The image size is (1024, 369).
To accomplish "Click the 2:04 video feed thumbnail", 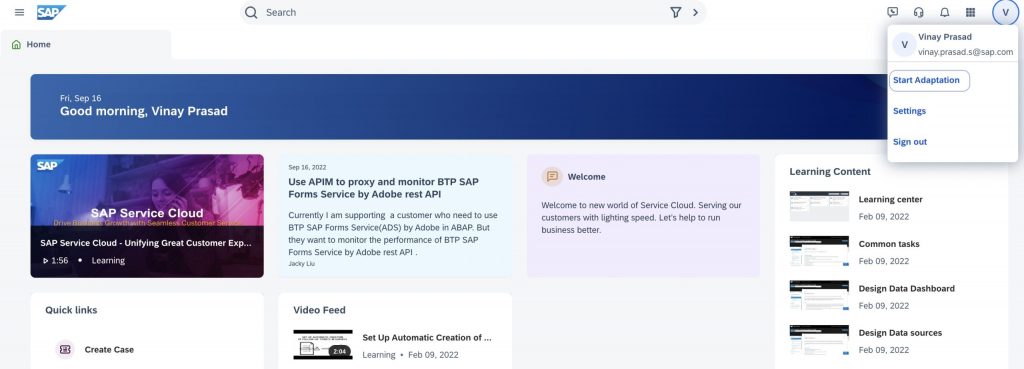I will click(323, 344).
